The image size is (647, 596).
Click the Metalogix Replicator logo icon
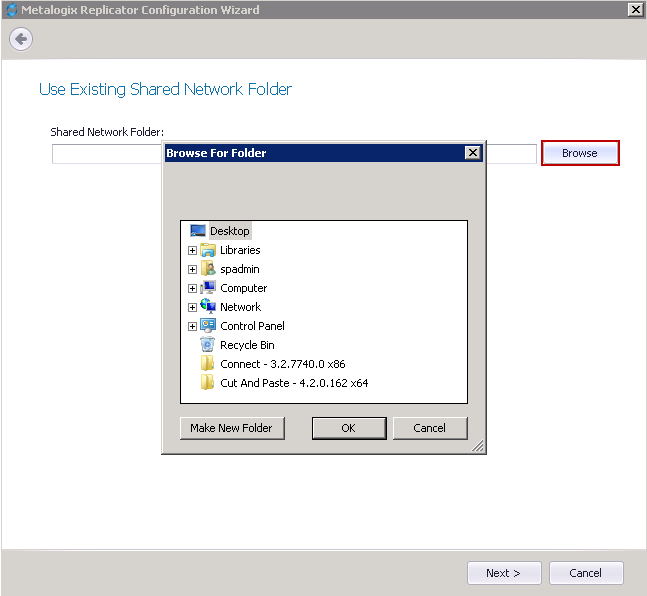coord(12,9)
